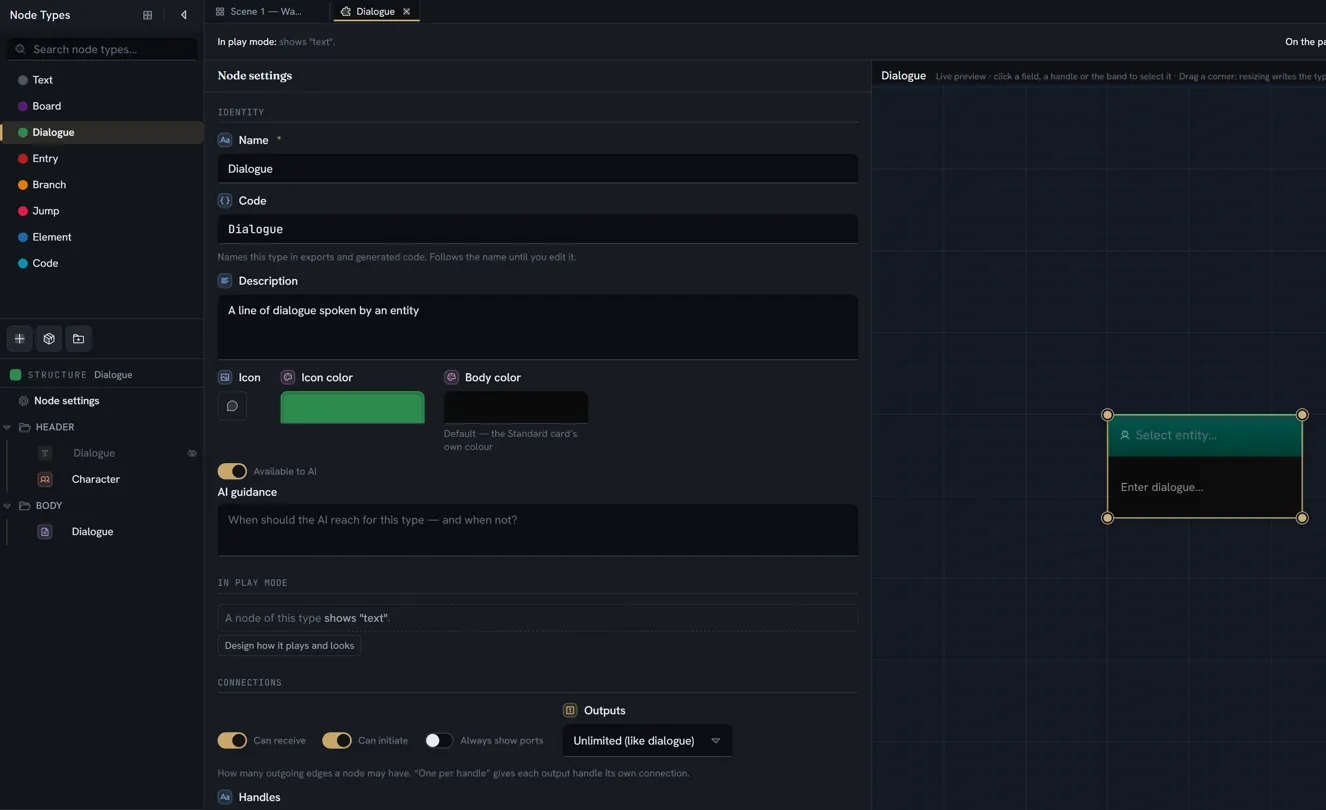Screen dimensions: 1326x810
Task: Collapse the HEADER folder in structure tree
Action: point(8,427)
